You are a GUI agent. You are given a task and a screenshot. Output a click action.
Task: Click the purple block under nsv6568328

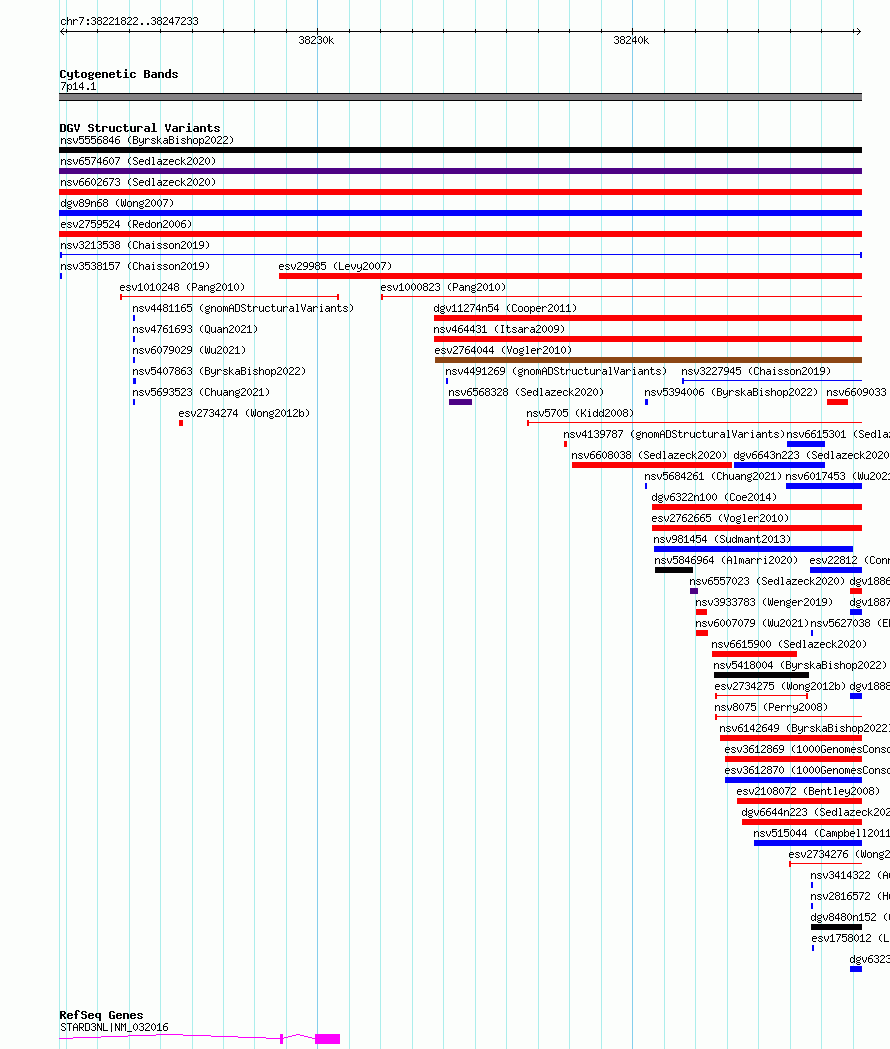[460, 402]
